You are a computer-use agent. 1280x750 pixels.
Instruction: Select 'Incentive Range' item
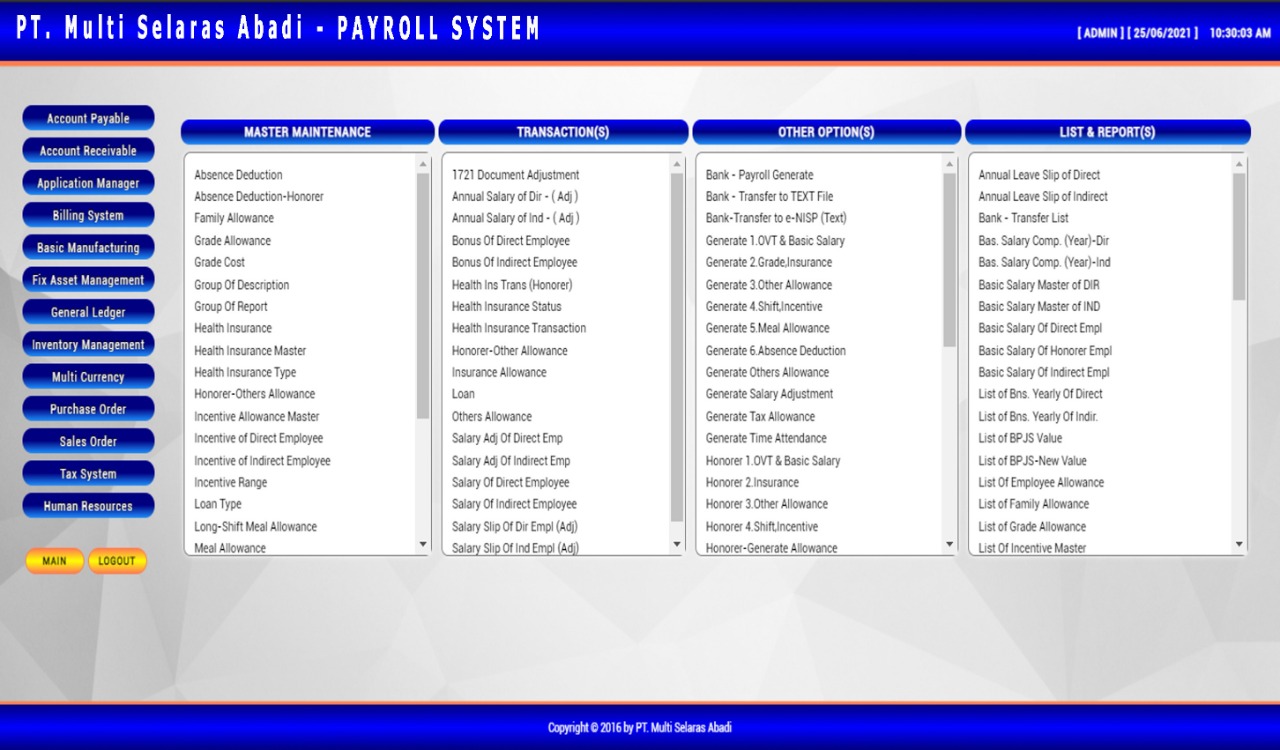(231, 482)
